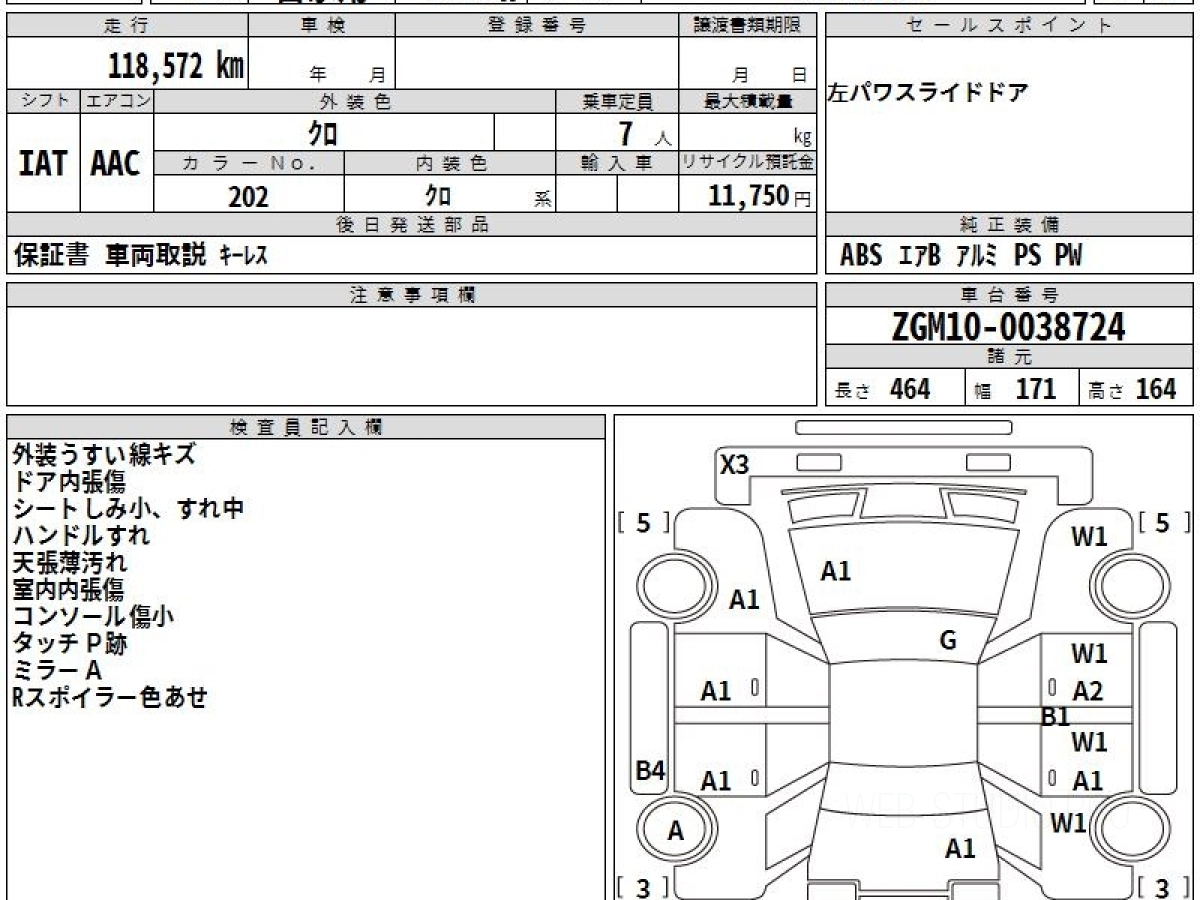Viewport: 1200px width, 900px height.
Task: Click the note 天張薄汚れ
Action: pyautogui.click(x=70, y=562)
